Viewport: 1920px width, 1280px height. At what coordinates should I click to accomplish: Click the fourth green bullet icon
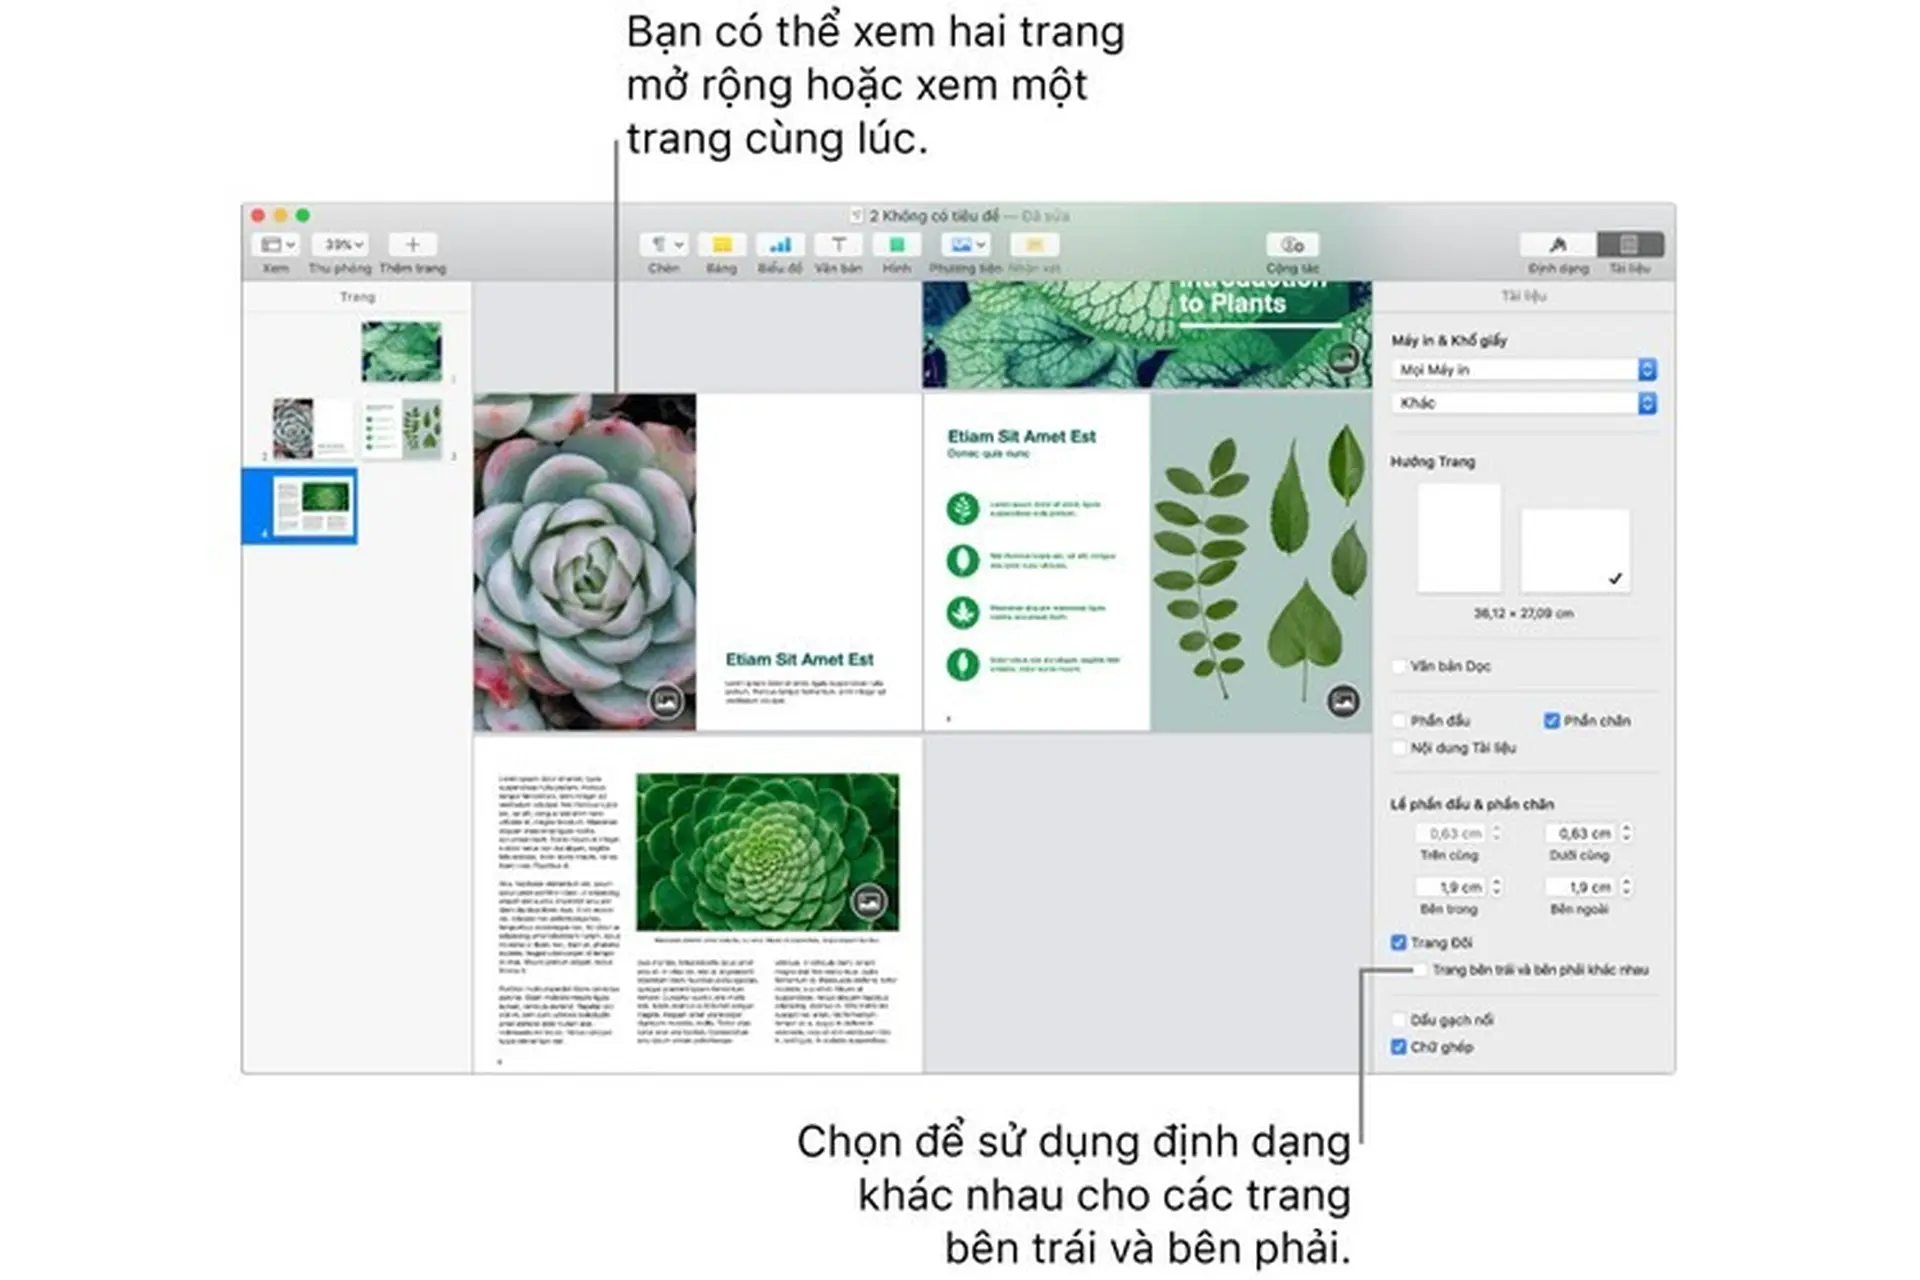(x=963, y=664)
